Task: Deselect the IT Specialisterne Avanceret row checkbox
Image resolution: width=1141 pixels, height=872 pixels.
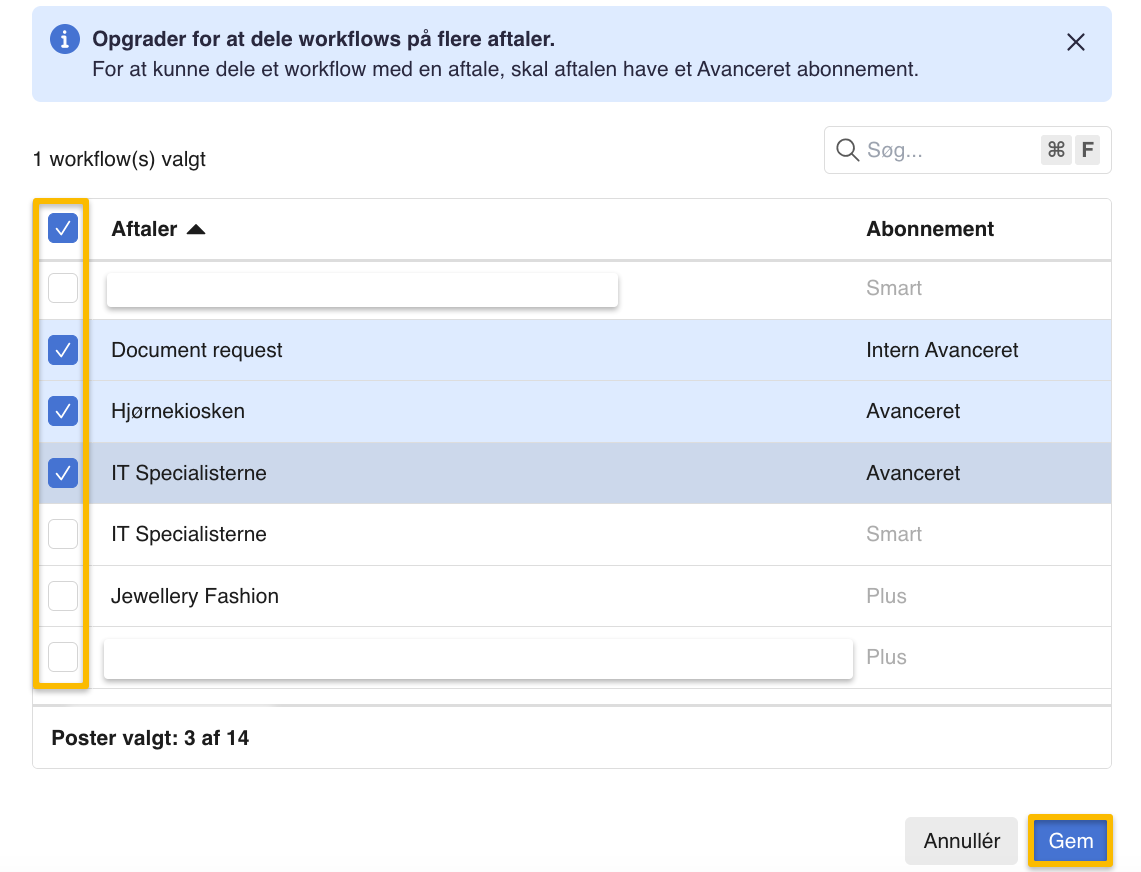Action: (x=63, y=473)
